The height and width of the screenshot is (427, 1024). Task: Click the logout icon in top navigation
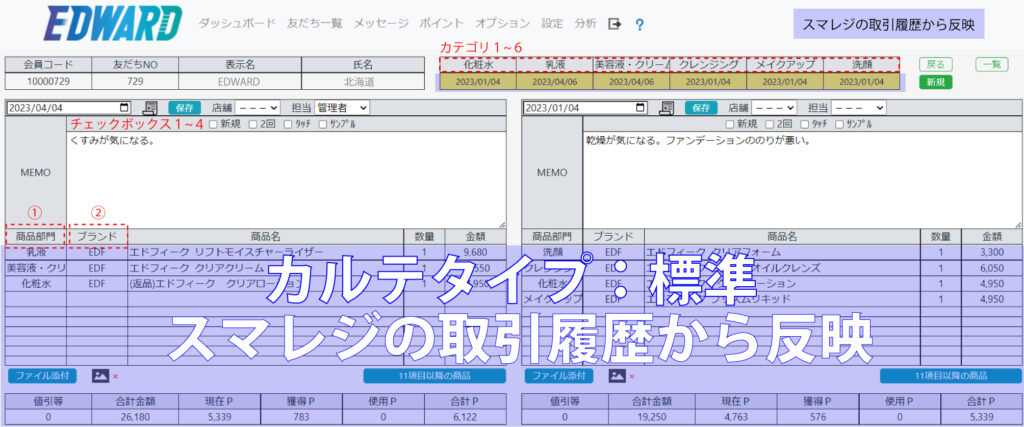point(615,23)
